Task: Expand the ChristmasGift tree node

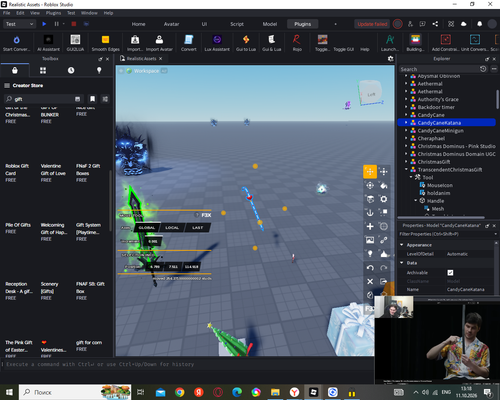Action: coord(406,162)
